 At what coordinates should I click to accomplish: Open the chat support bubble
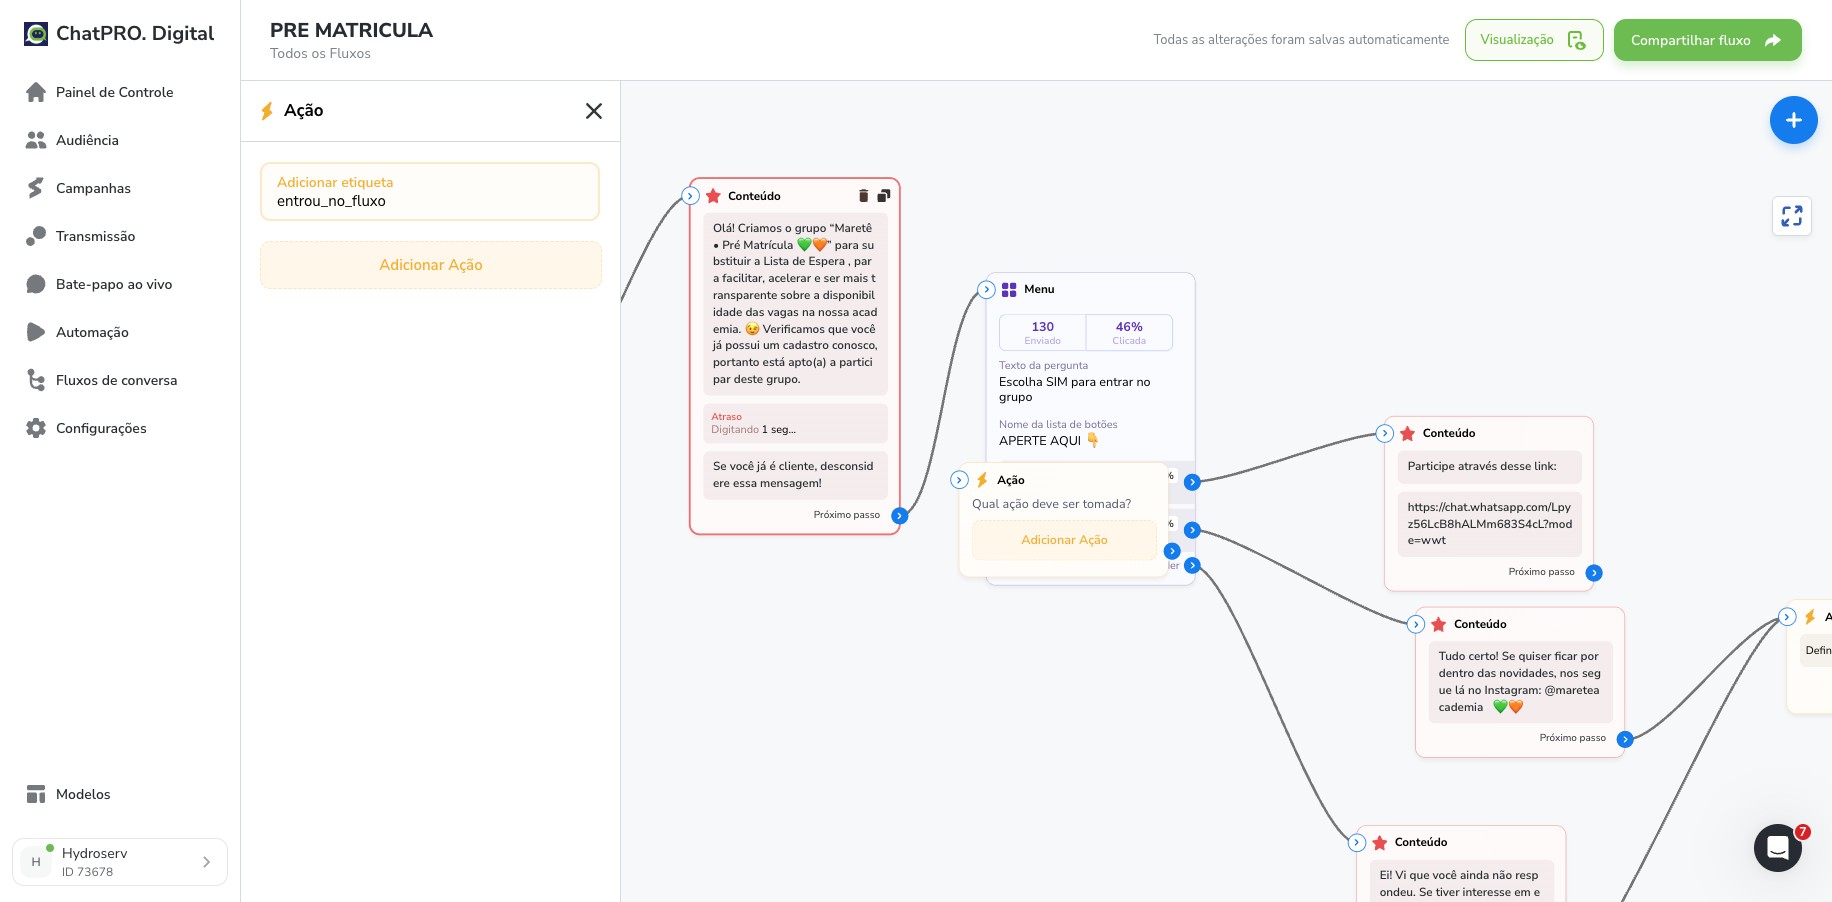pyautogui.click(x=1778, y=848)
